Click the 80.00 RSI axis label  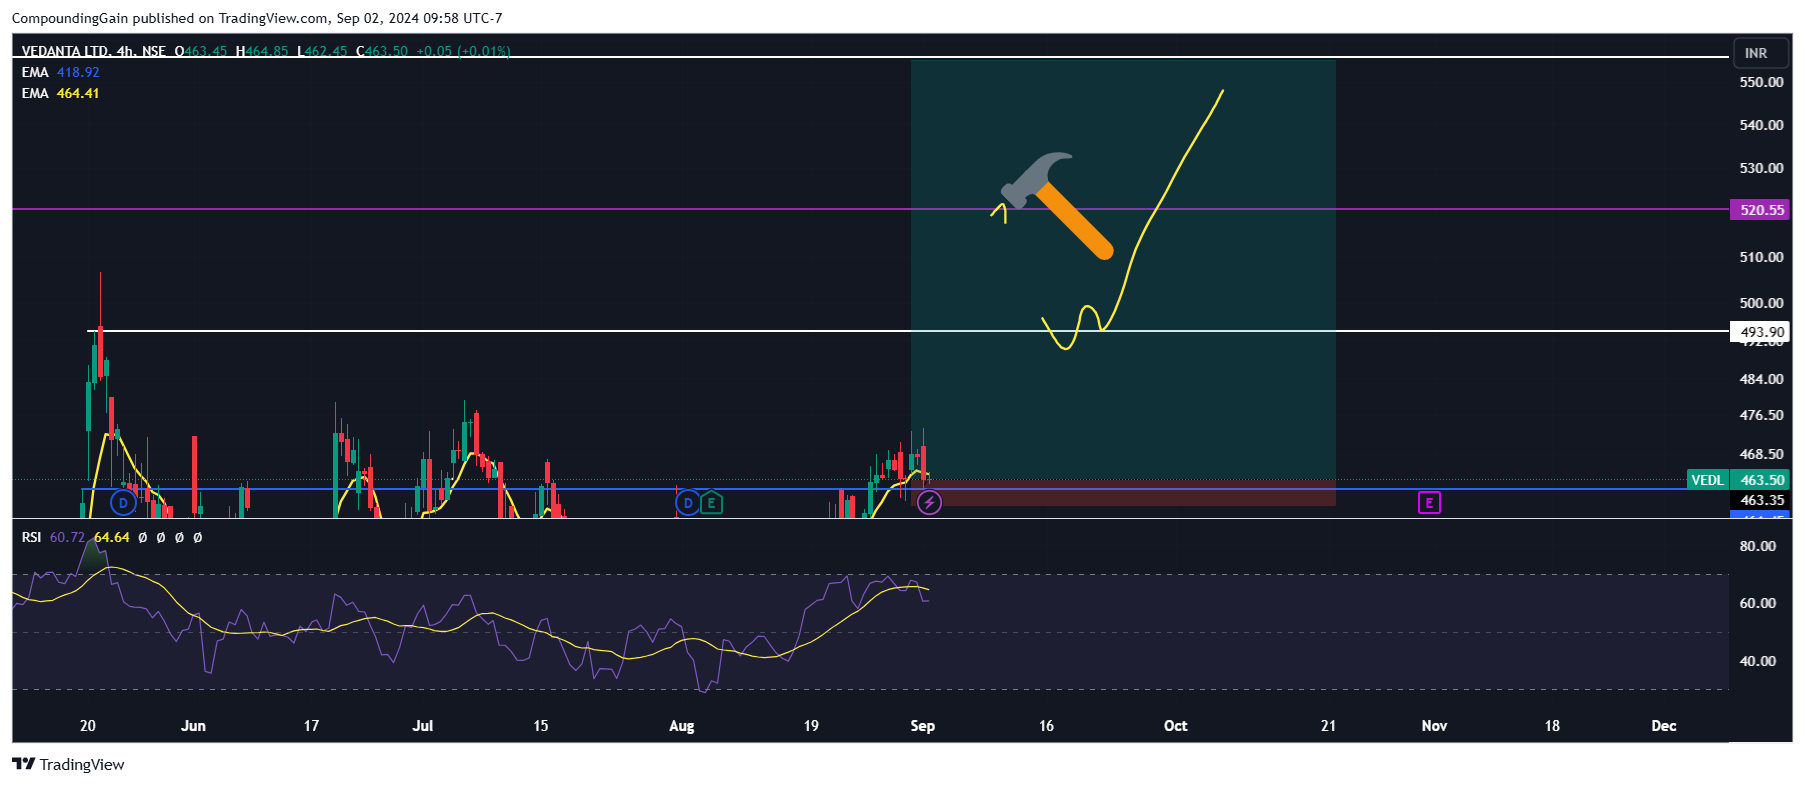[1758, 546]
